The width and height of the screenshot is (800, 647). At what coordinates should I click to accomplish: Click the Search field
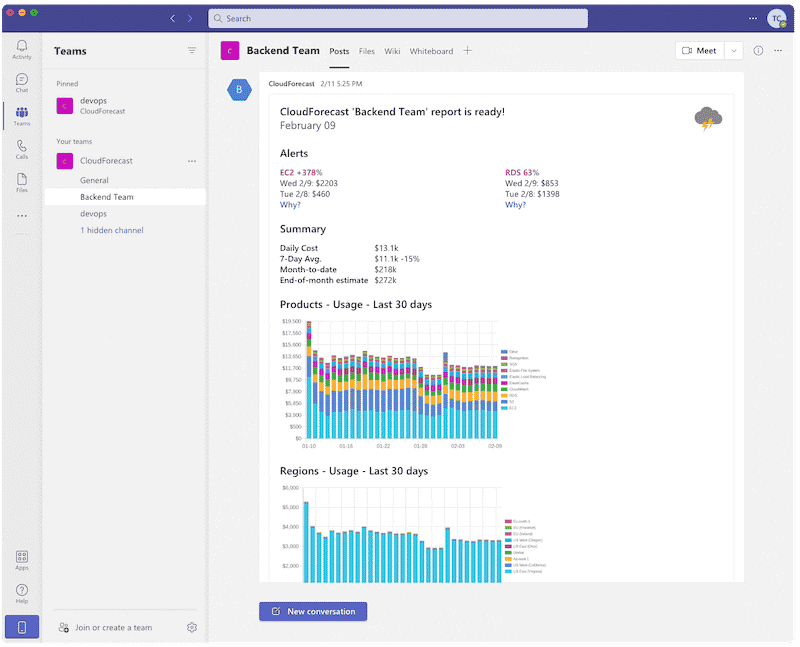[398, 18]
